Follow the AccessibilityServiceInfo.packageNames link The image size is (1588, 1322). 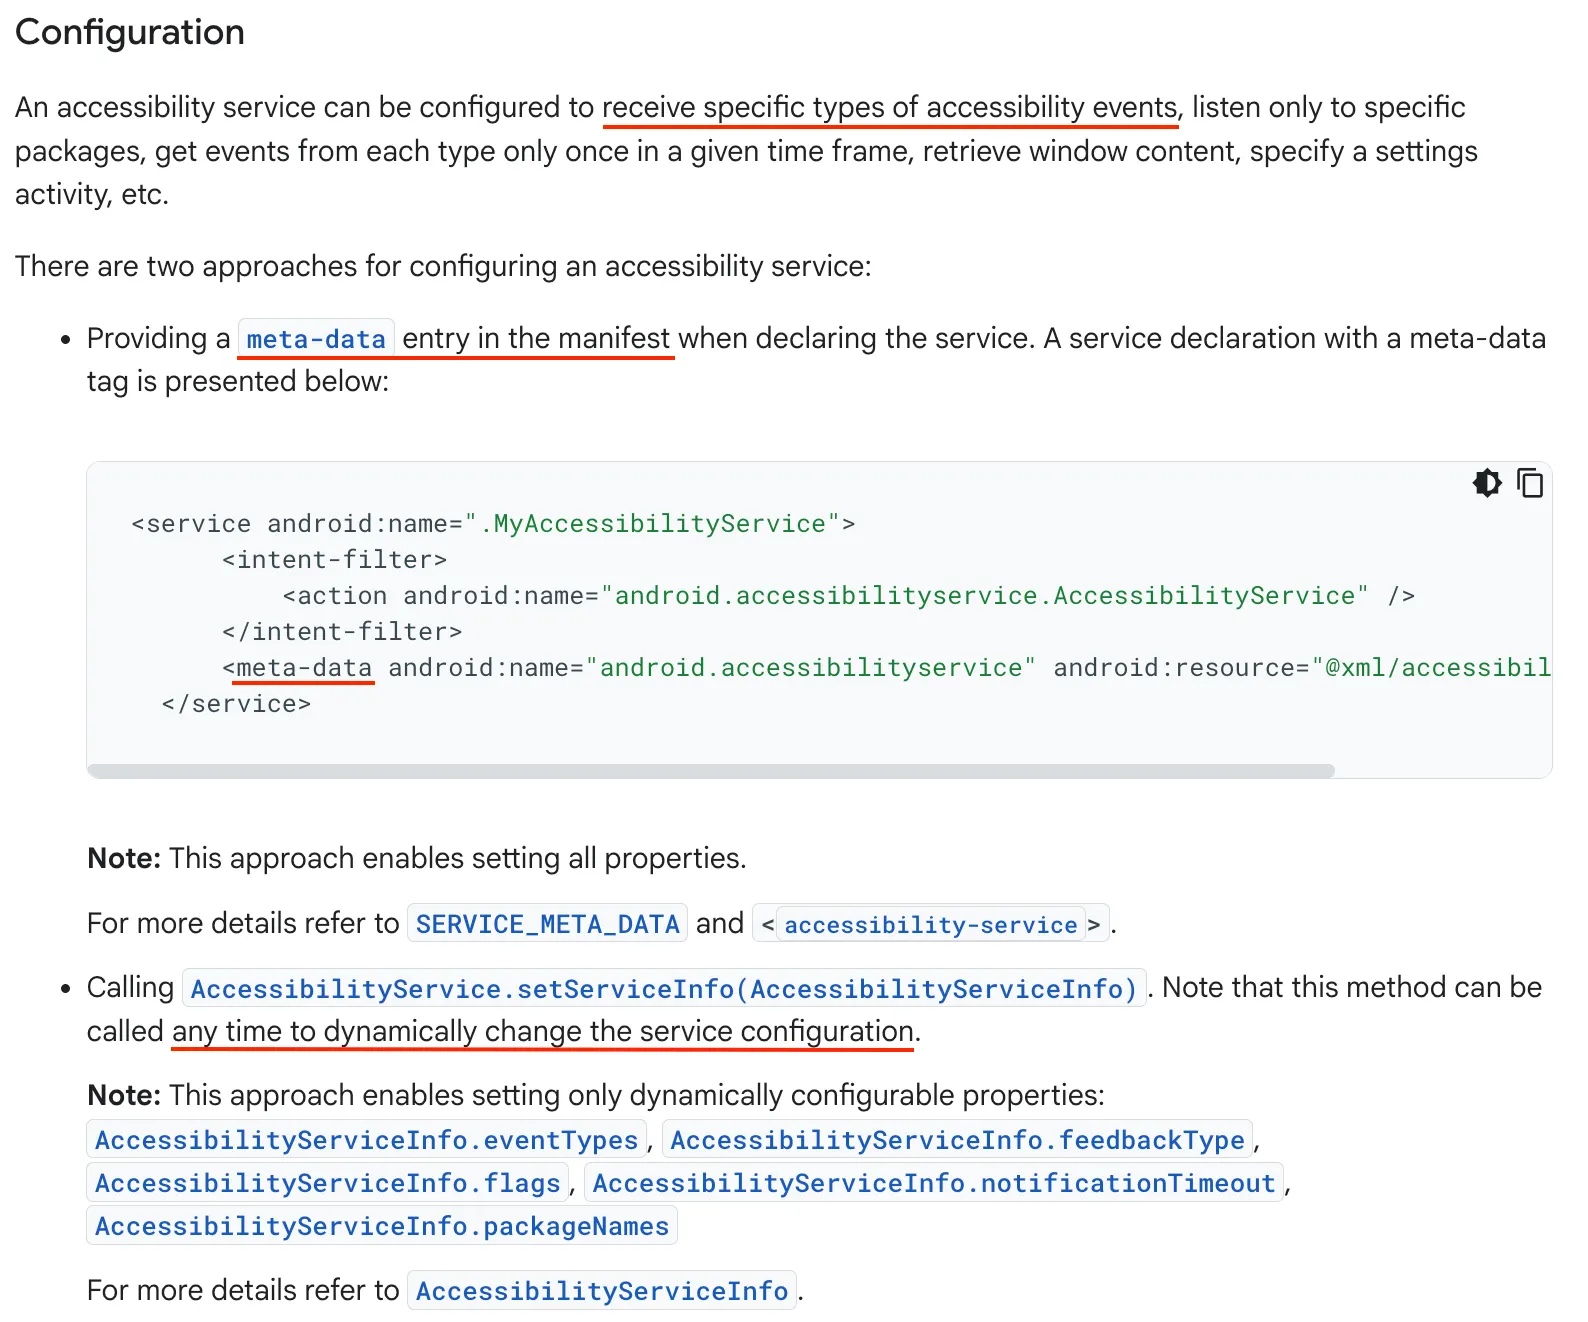[382, 1226]
